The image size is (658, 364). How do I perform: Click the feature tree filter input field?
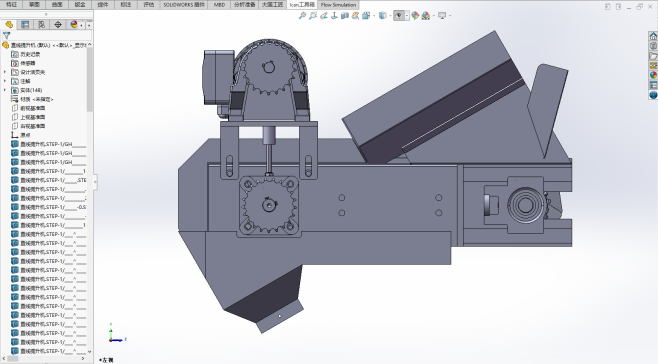coord(50,36)
